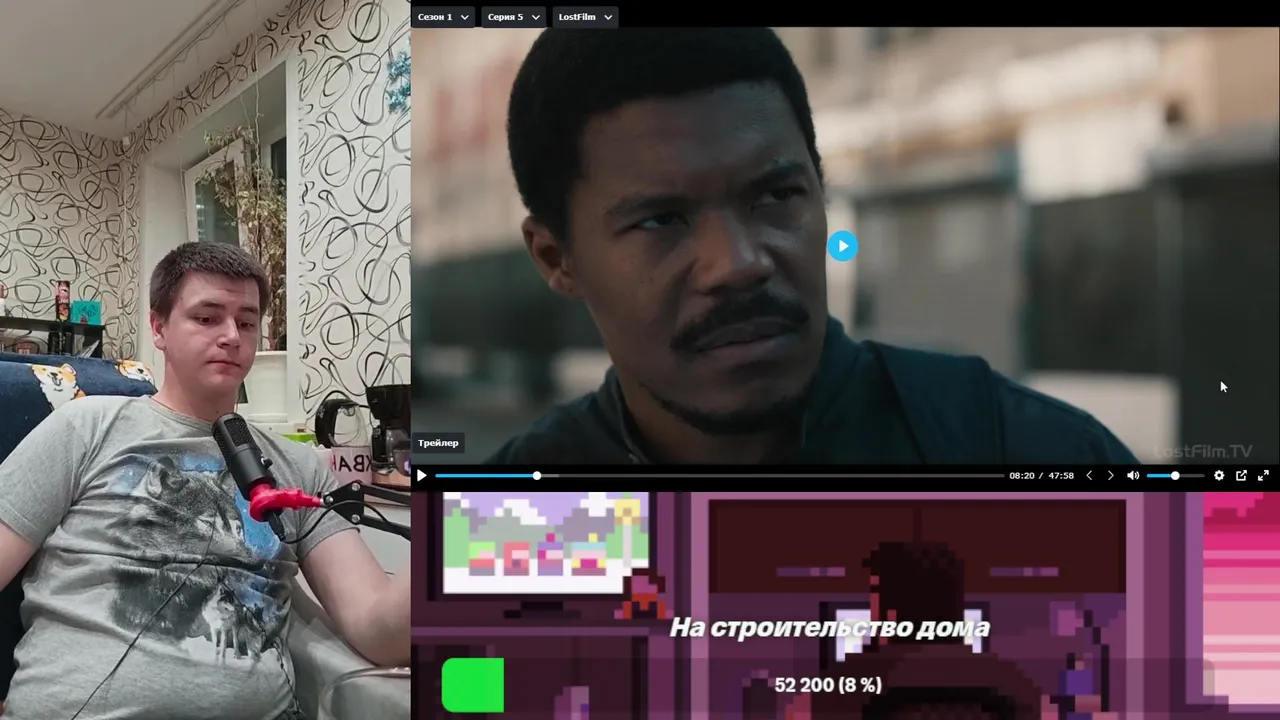Viewport: 1280px width, 720px height.
Task: Open the Сезон 1 season dropdown
Action: click(x=443, y=17)
